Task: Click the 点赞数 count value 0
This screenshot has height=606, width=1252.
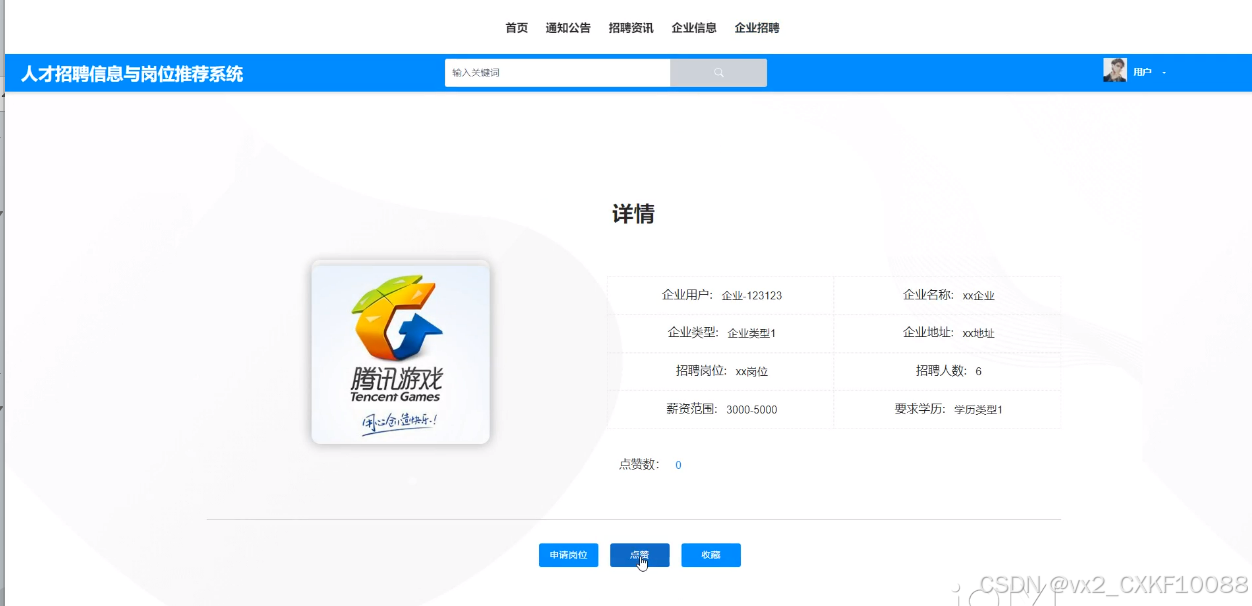Action: click(x=678, y=465)
